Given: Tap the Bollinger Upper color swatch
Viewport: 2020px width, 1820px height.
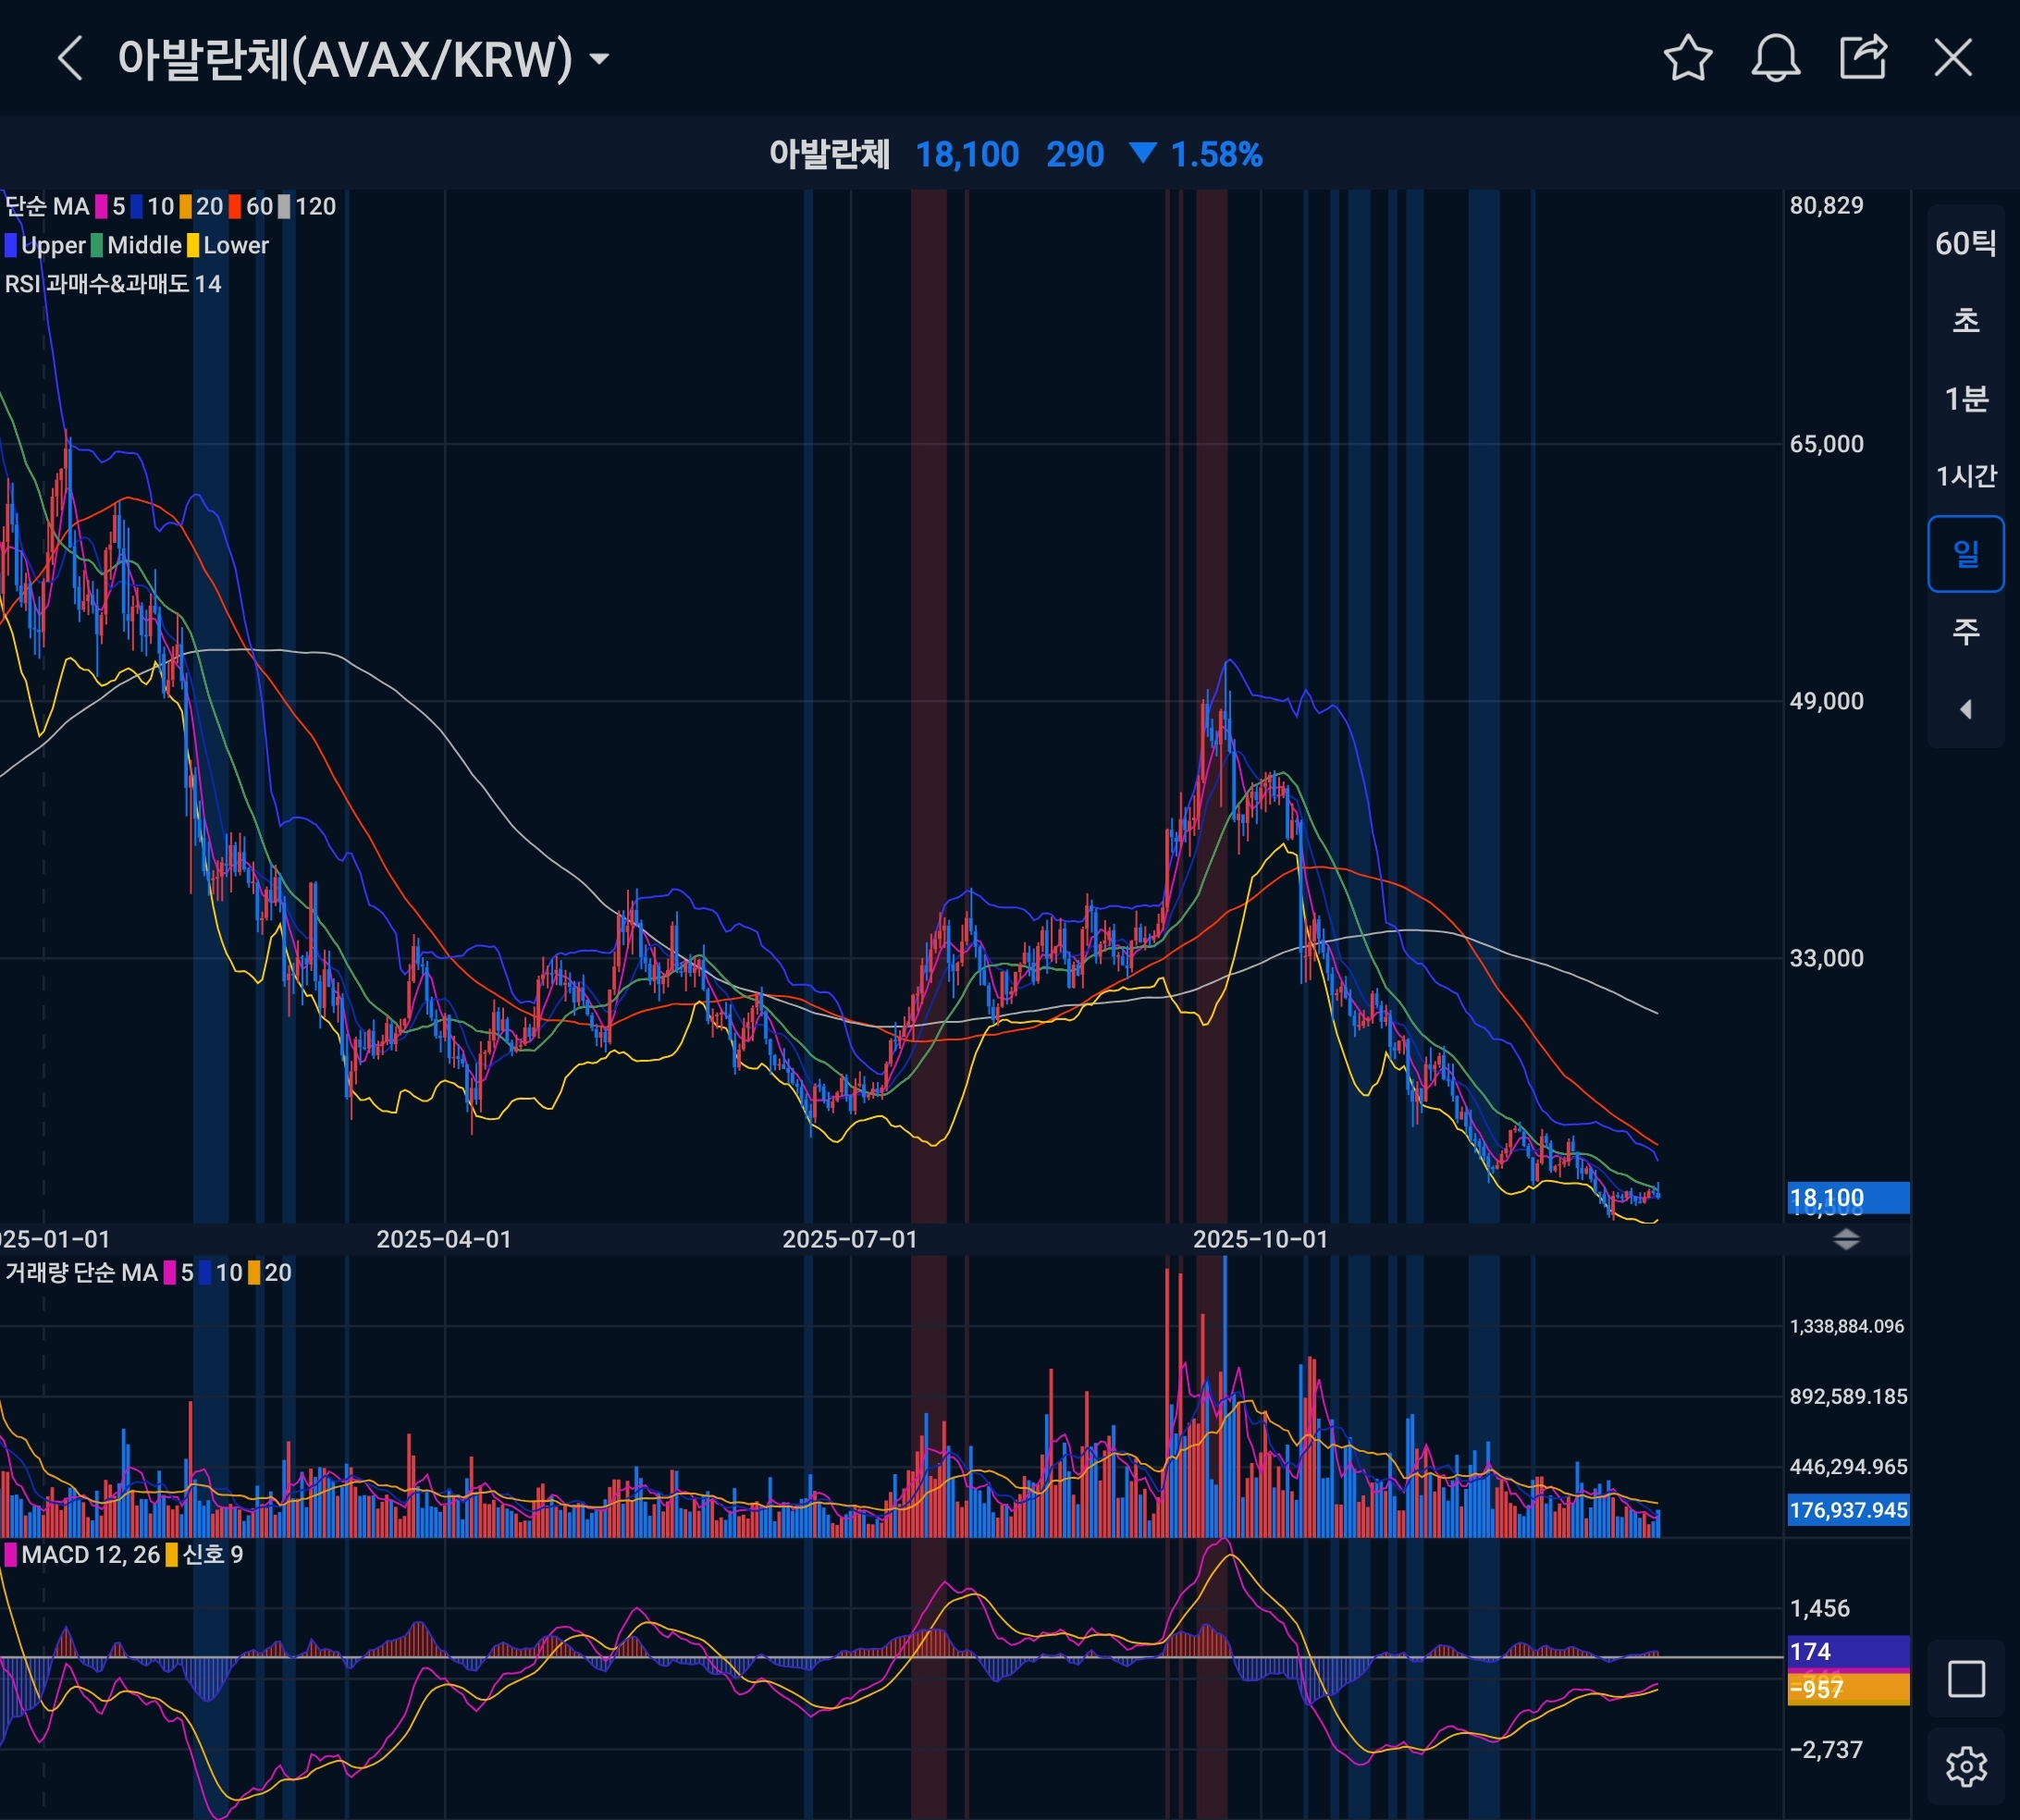Looking at the screenshot, I should pos(10,246).
